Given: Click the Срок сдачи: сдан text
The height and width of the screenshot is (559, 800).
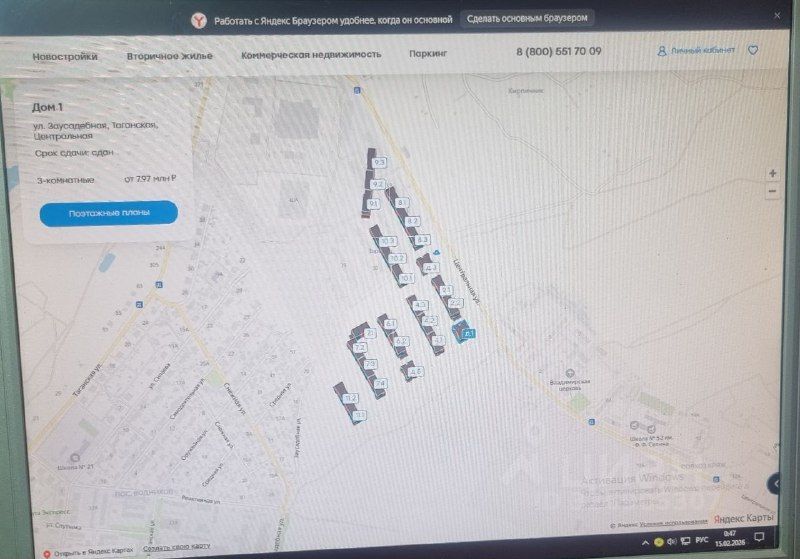Looking at the screenshot, I should (74, 153).
